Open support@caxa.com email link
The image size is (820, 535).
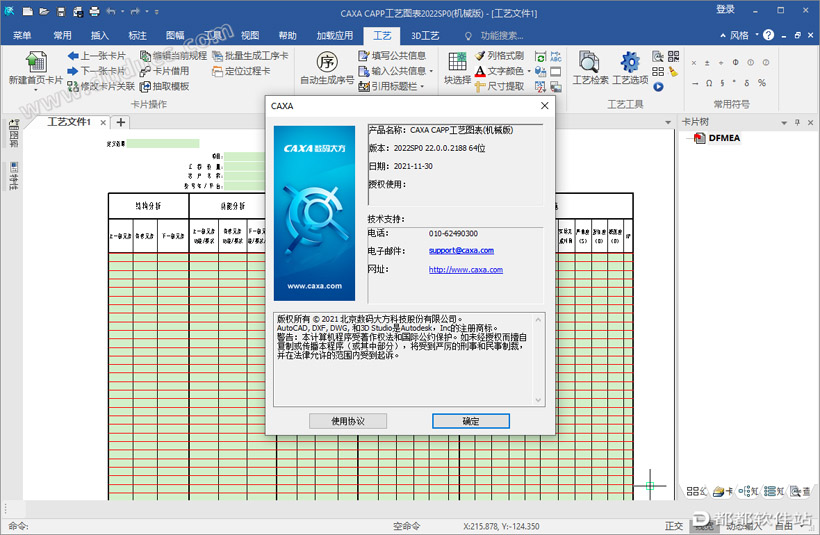click(x=461, y=251)
